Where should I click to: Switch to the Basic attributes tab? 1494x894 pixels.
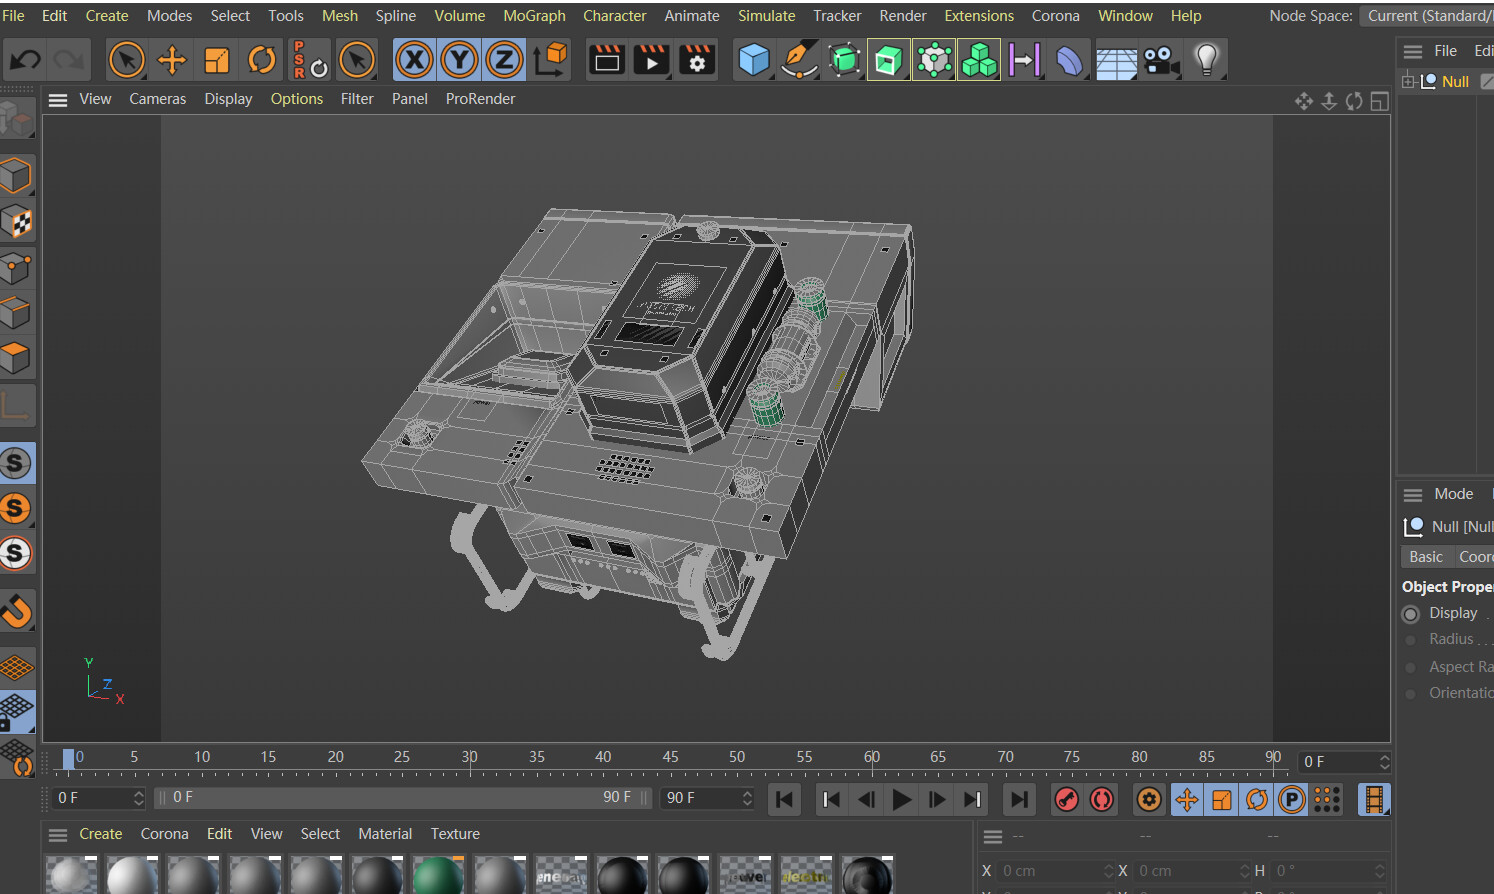coord(1425,557)
